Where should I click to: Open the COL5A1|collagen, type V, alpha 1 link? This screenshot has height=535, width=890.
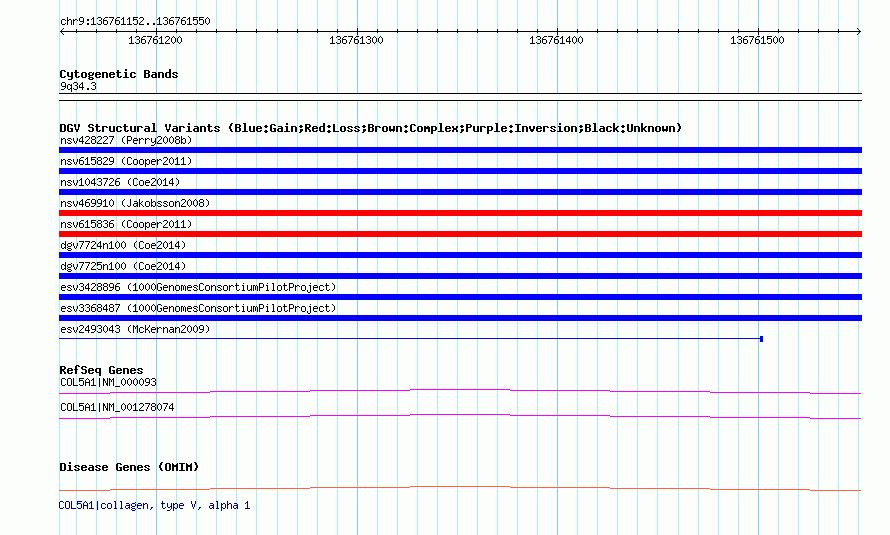click(x=154, y=505)
